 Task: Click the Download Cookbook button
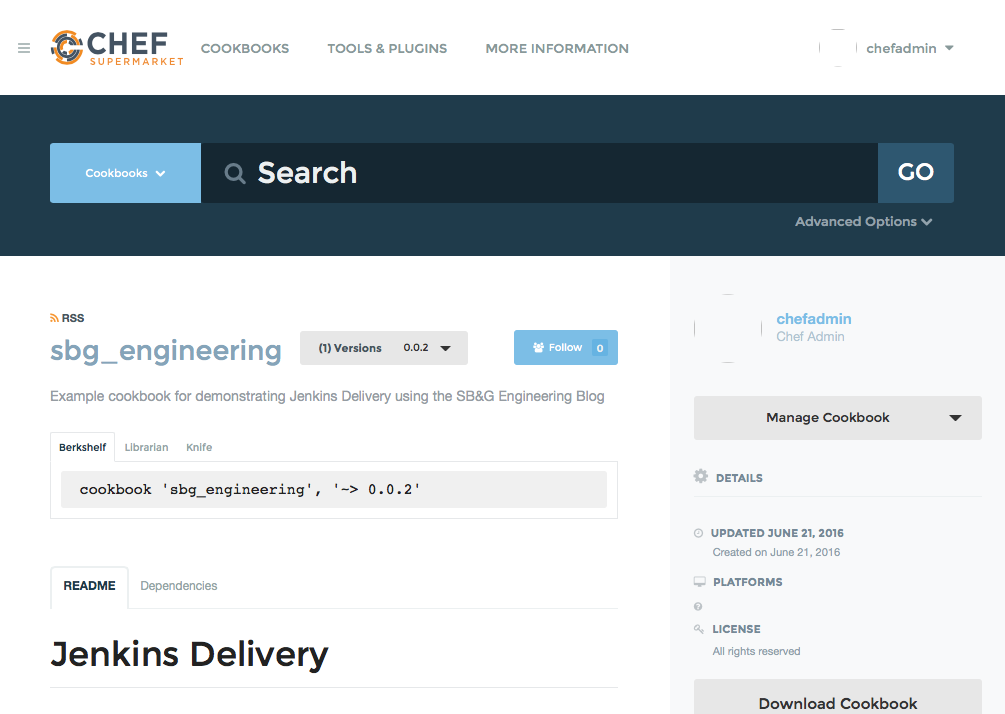point(838,699)
